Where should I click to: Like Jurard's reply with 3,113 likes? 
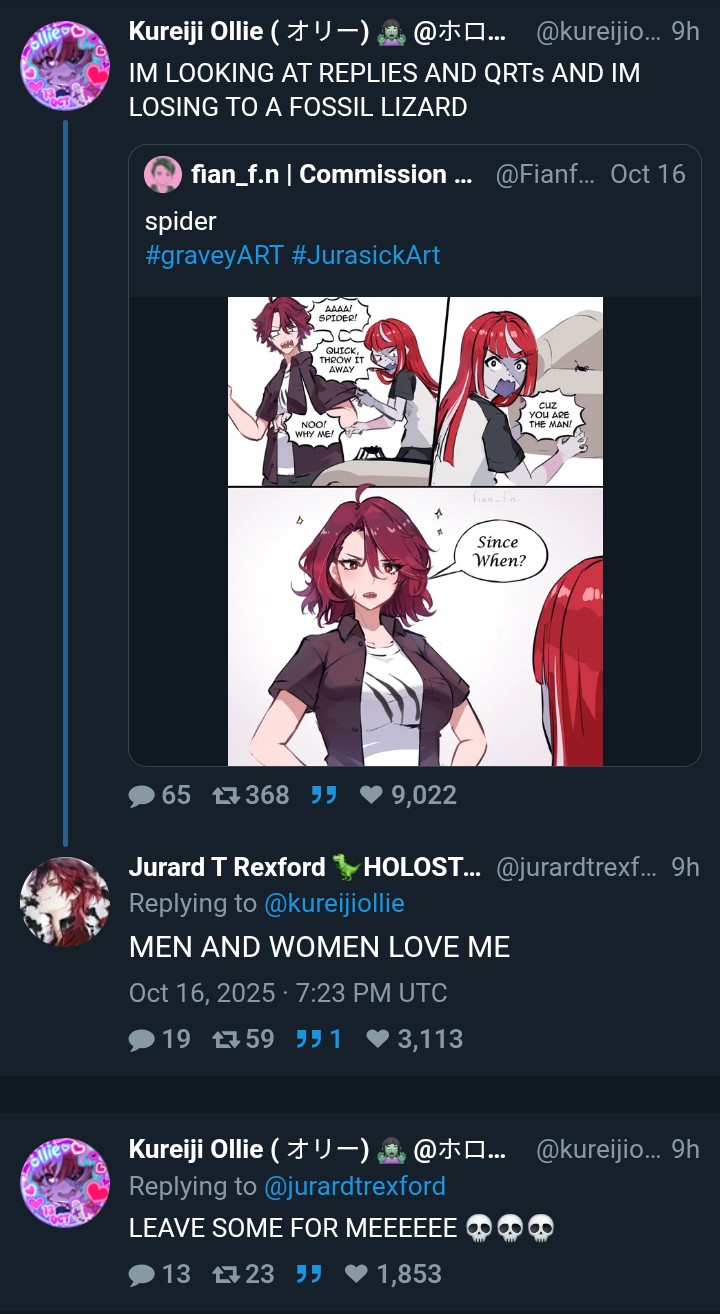[x=414, y=1039]
